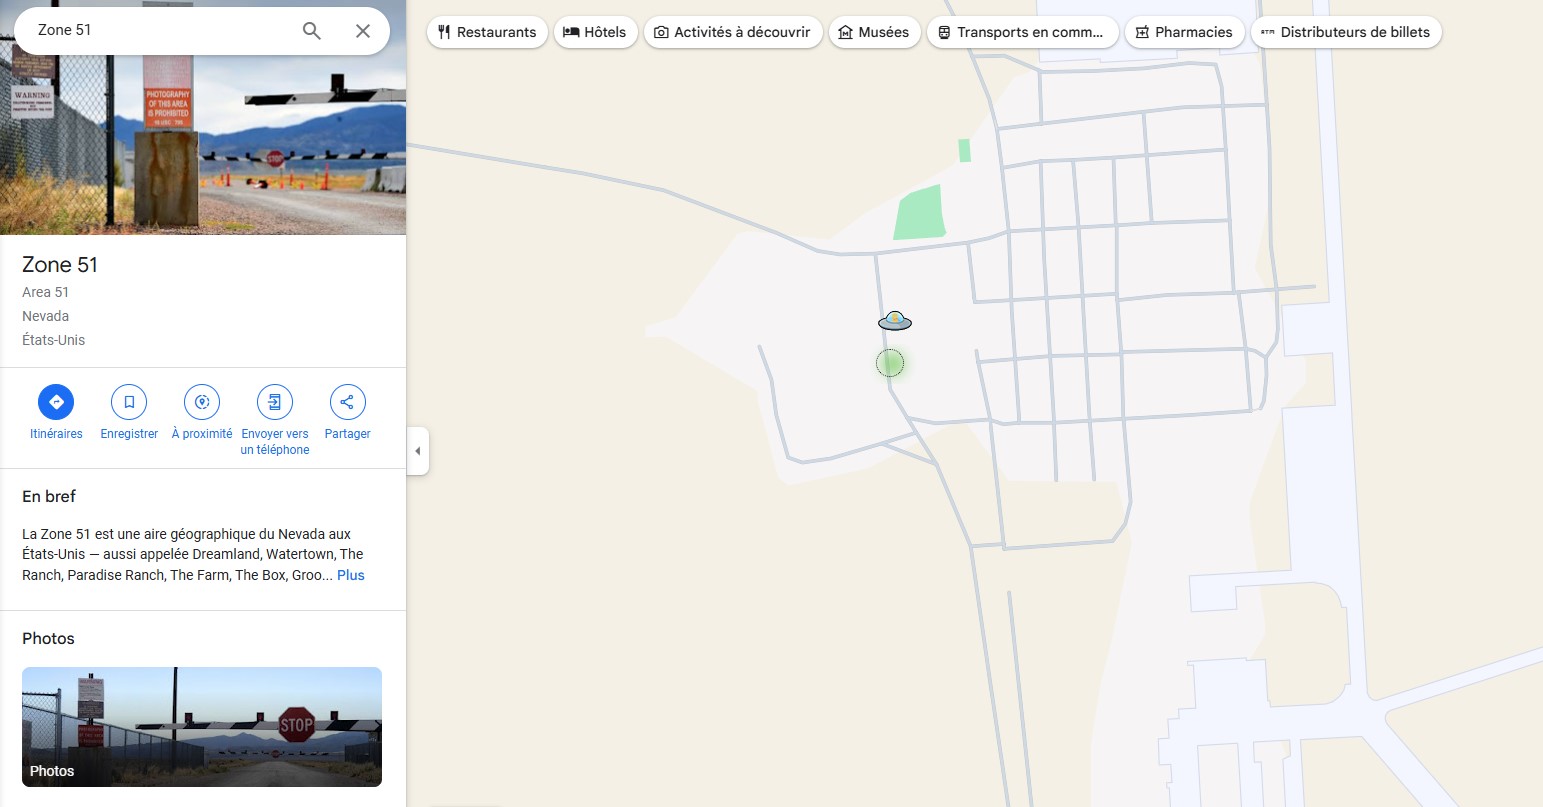Click the Area 51 subtitle text
Viewport: 1543px width, 807px height.
pos(46,292)
